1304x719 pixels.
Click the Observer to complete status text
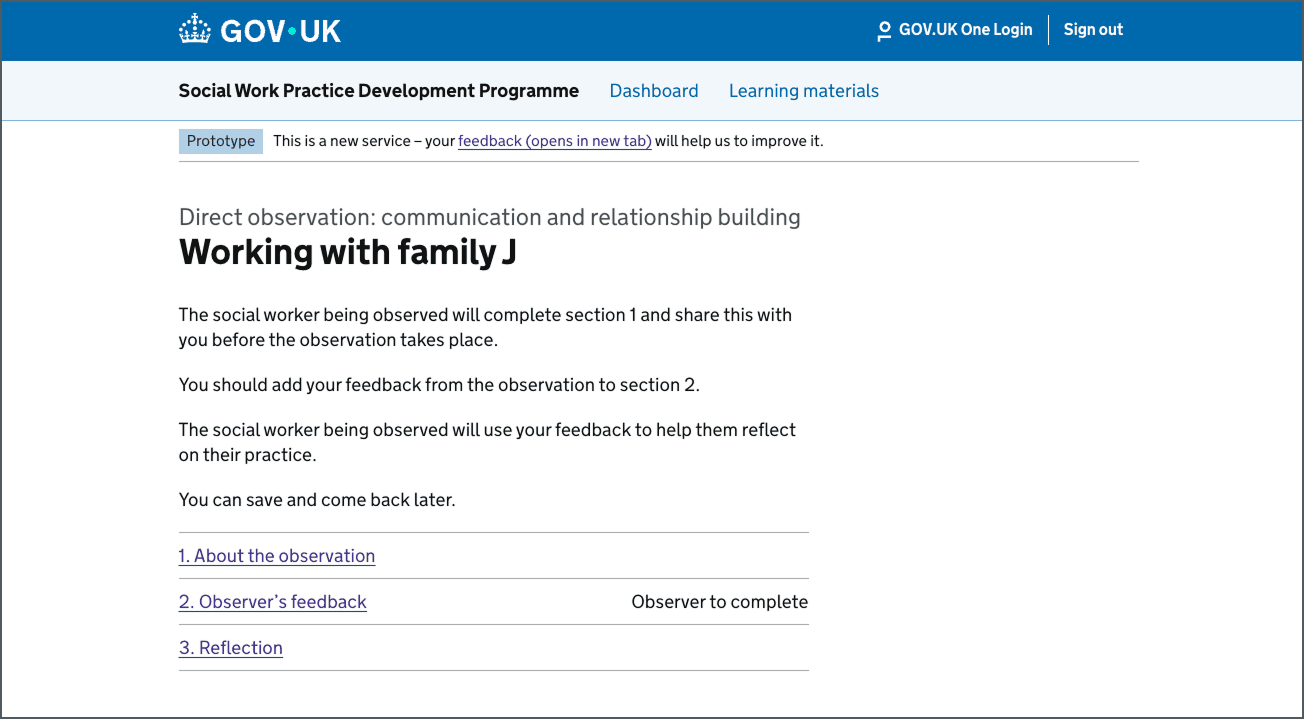719,601
